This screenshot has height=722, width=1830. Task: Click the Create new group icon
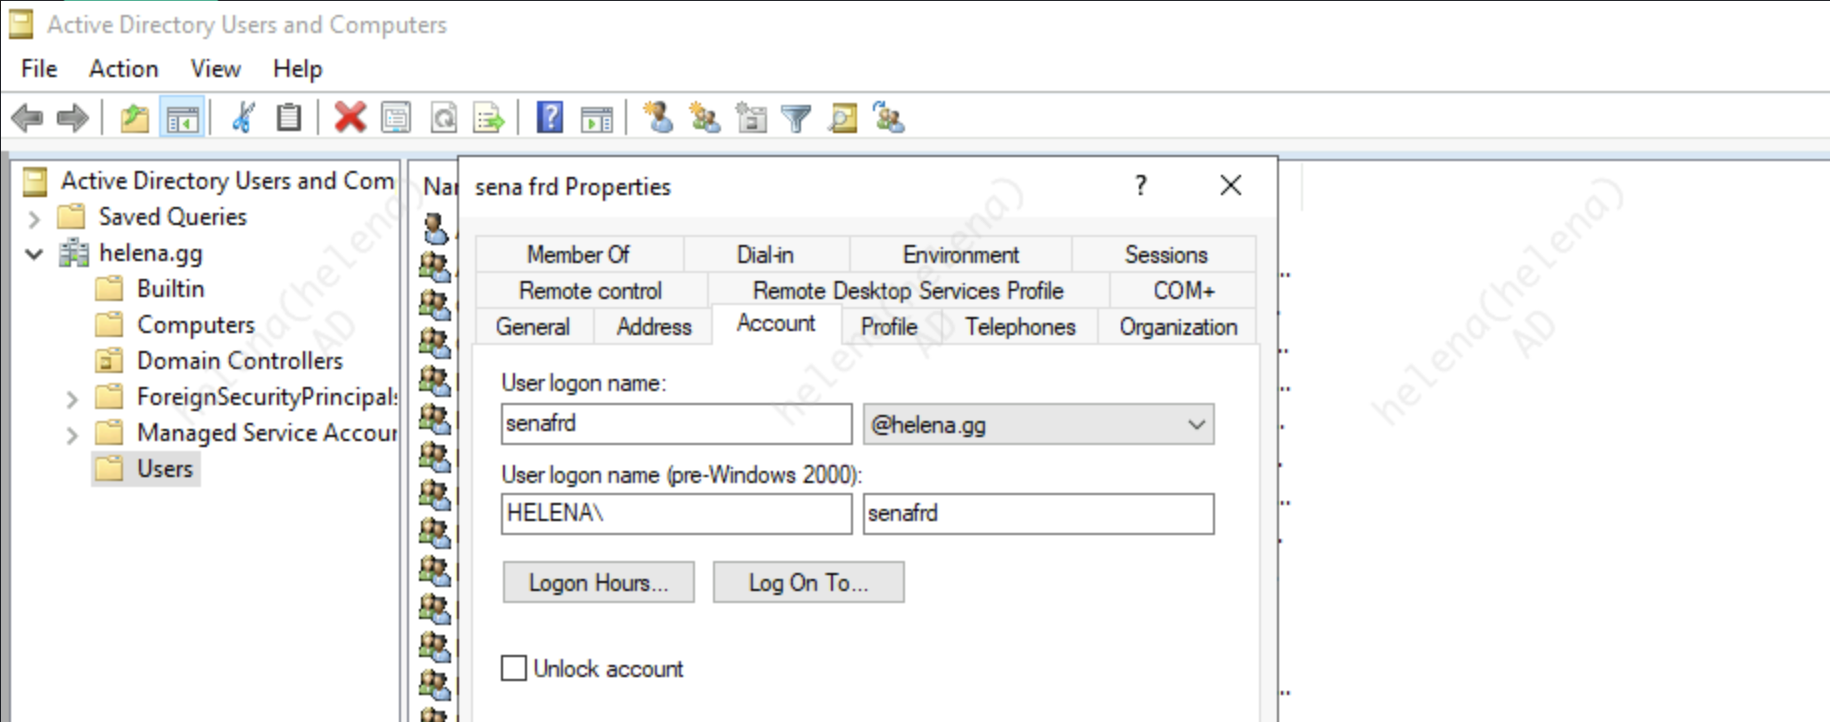[704, 118]
